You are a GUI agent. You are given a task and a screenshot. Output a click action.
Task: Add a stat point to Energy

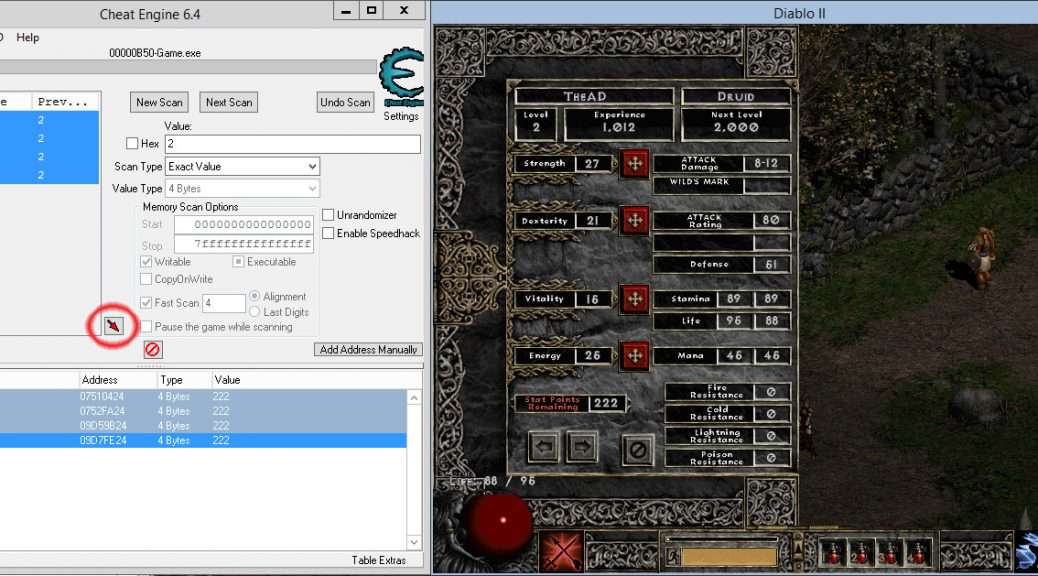[x=634, y=356]
